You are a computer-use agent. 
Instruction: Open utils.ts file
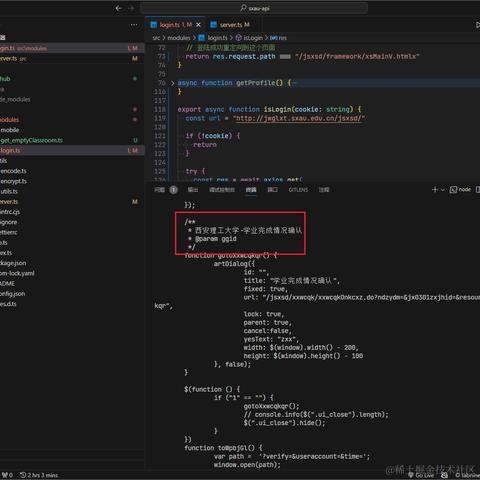(72, 191)
